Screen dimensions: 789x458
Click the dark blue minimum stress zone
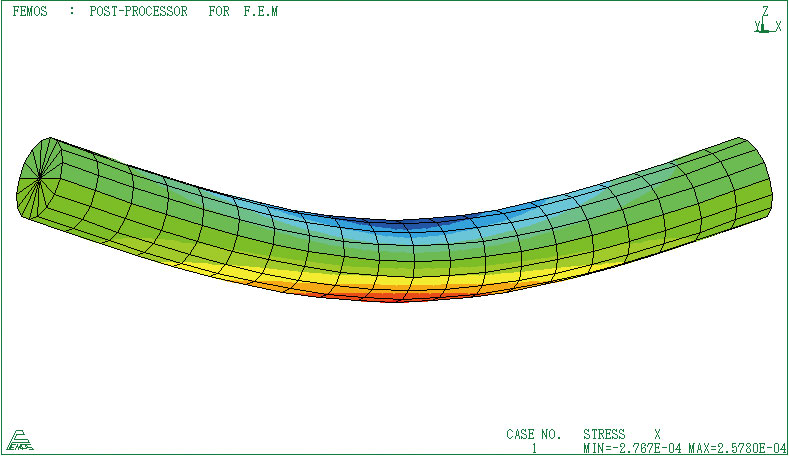coord(403,223)
